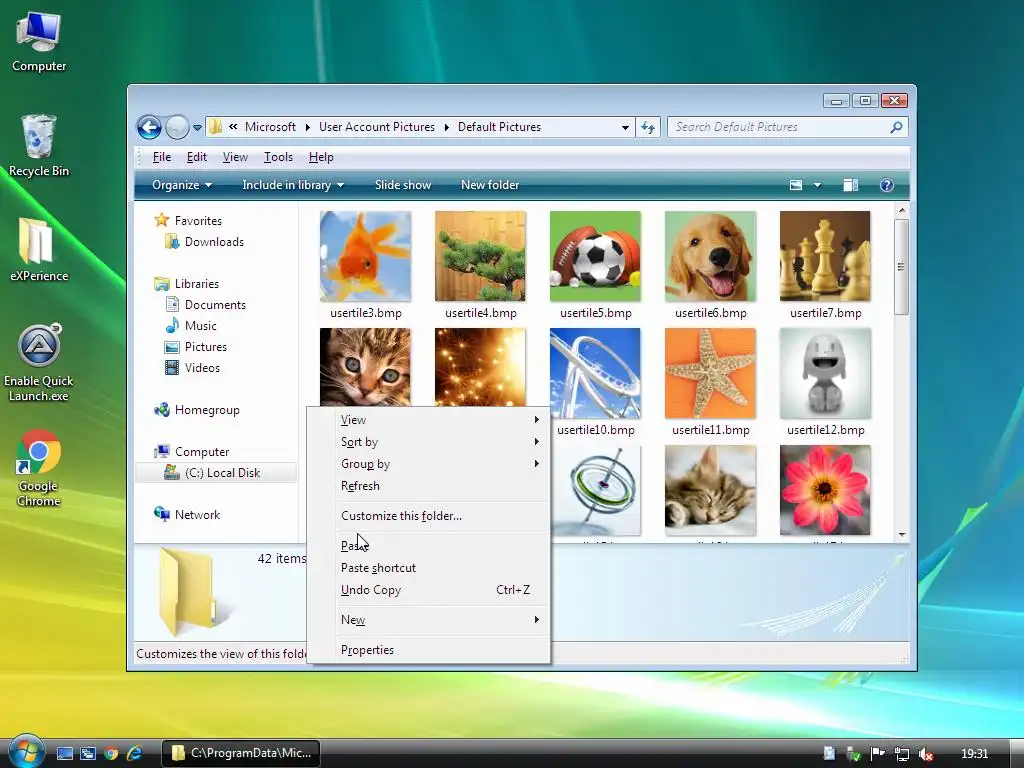Expand the New submenu in context menu
Screen dimensions: 1024x768
point(428,620)
